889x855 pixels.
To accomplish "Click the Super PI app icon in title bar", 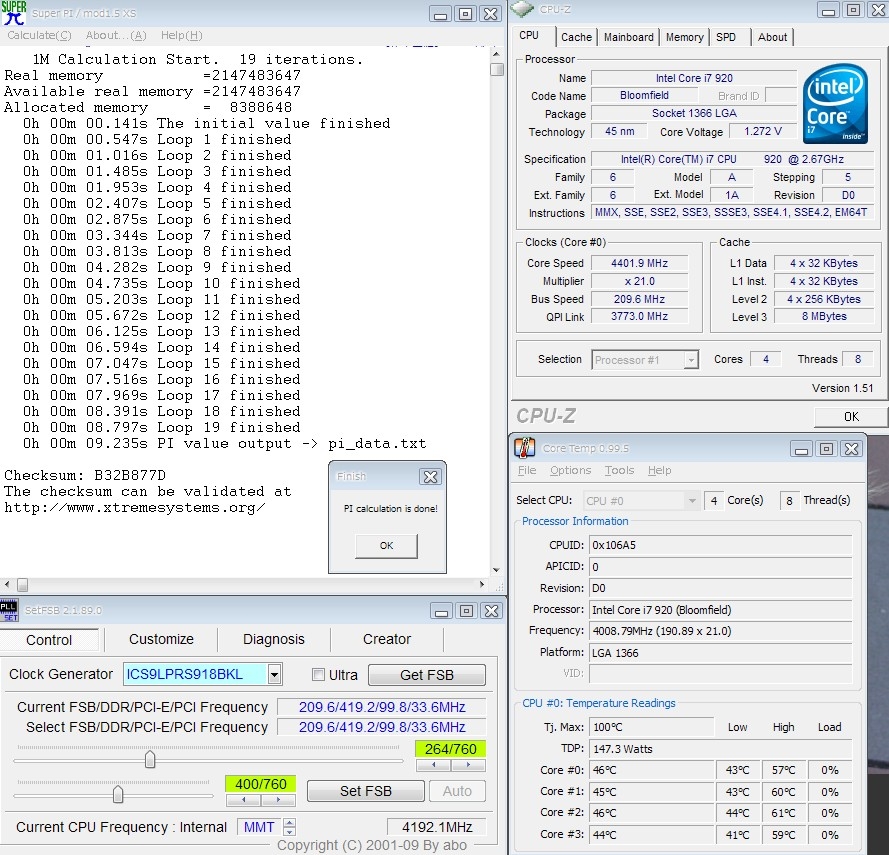I will pos(14,12).
